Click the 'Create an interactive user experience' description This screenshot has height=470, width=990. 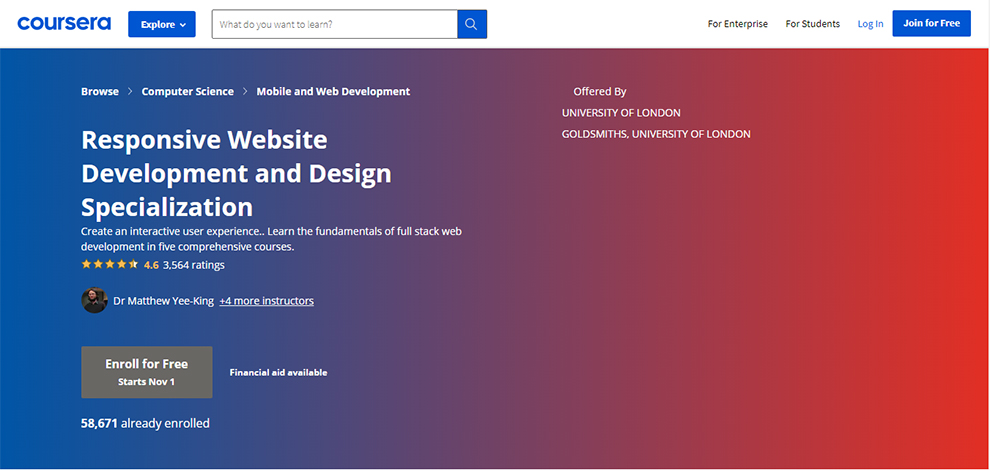pos(271,239)
